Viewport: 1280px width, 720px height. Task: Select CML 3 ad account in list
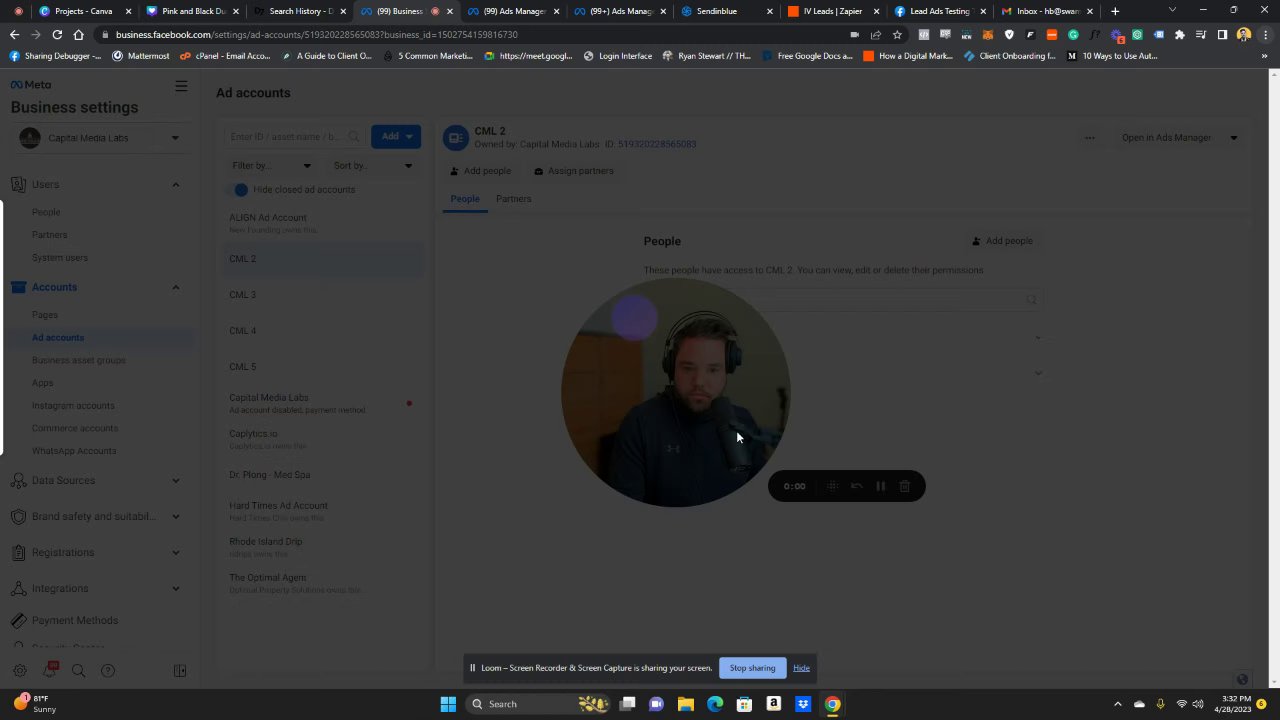(x=321, y=295)
